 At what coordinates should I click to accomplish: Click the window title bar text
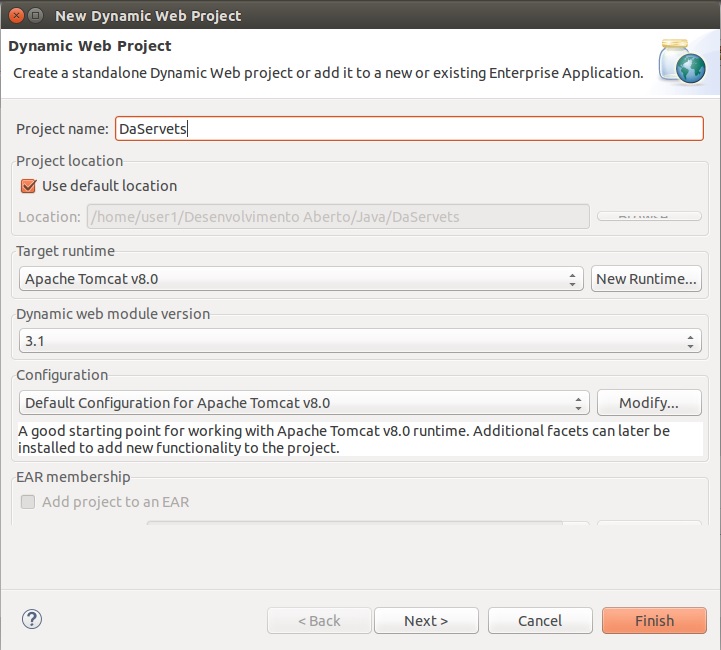click(x=148, y=15)
